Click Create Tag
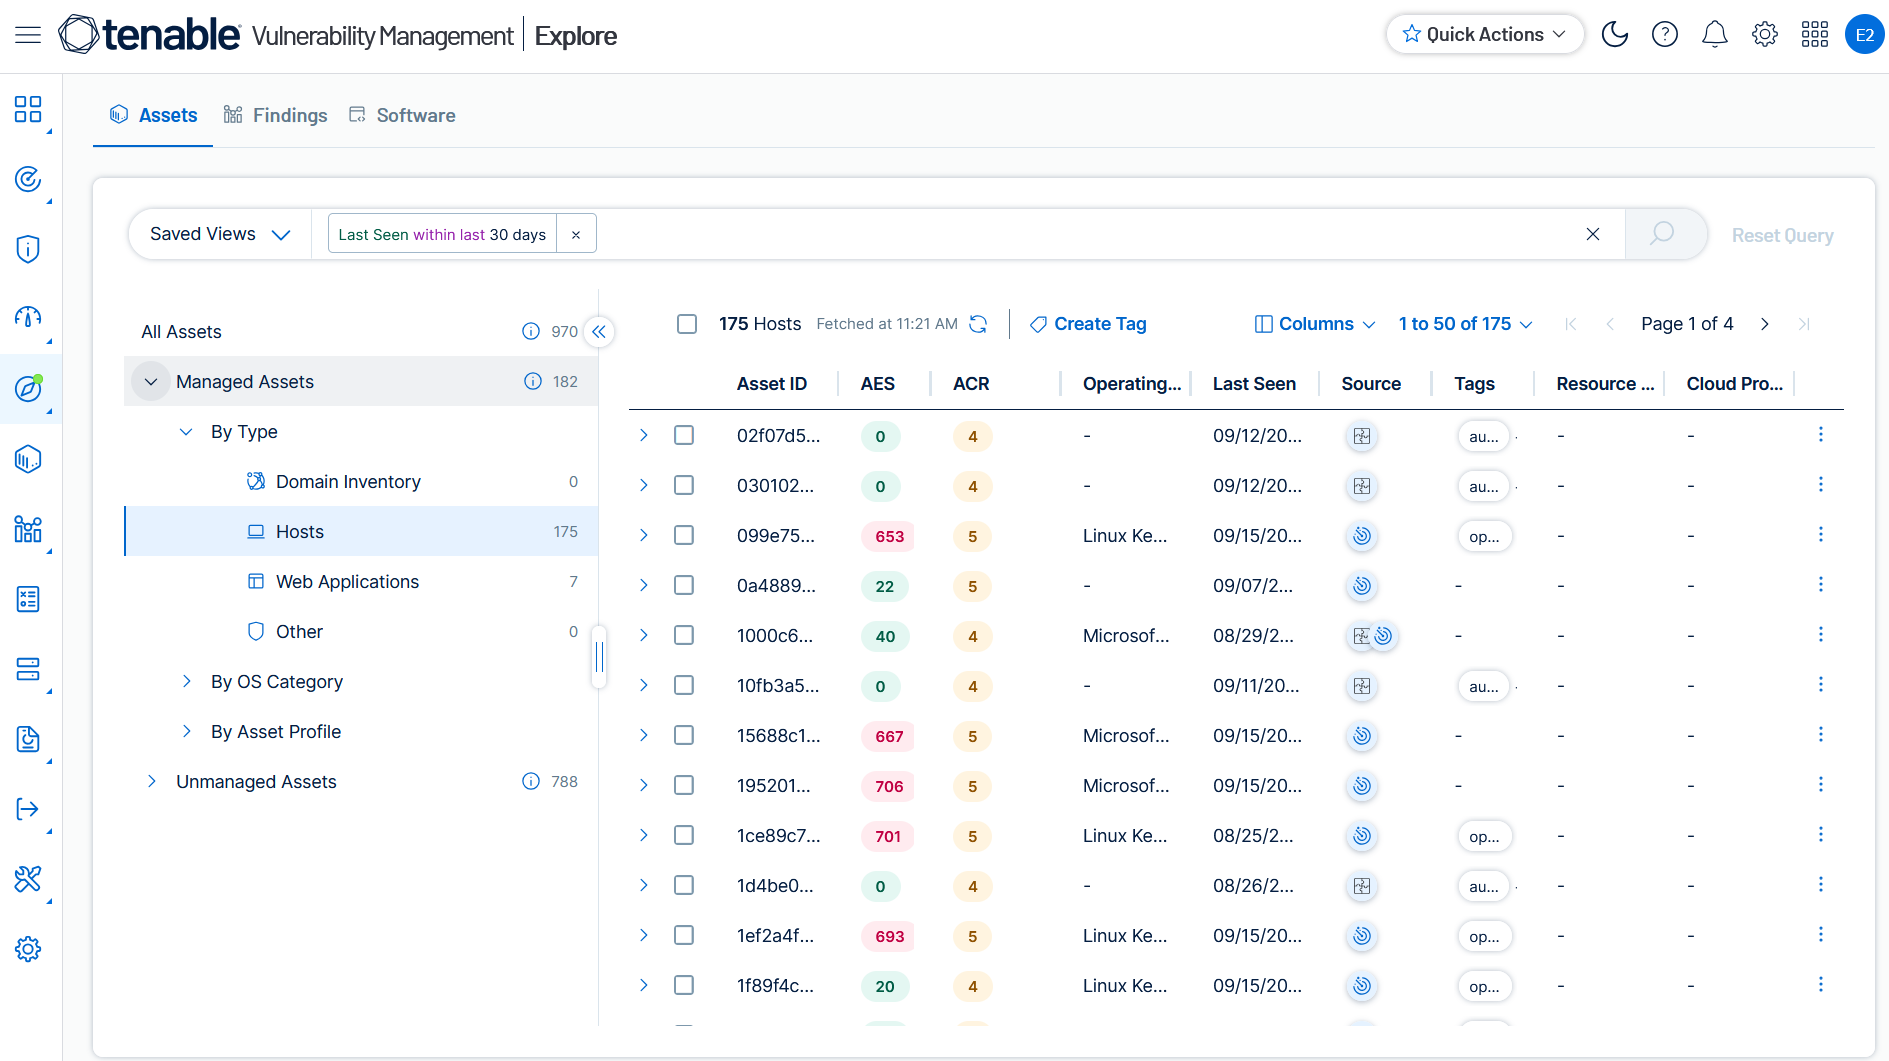 (x=1088, y=324)
